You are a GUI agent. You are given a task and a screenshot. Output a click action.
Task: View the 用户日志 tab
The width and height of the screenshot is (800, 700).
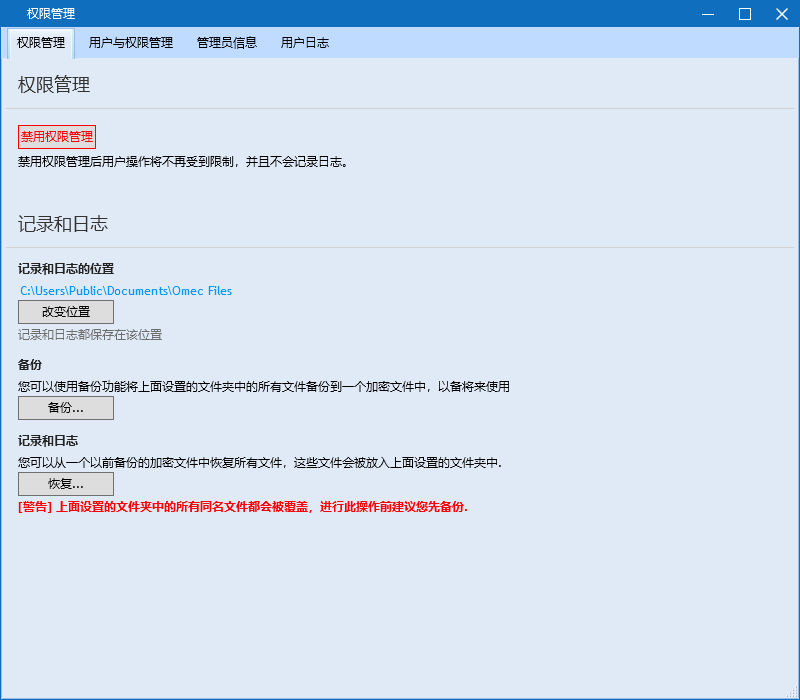pyautogui.click(x=304, y=43)
